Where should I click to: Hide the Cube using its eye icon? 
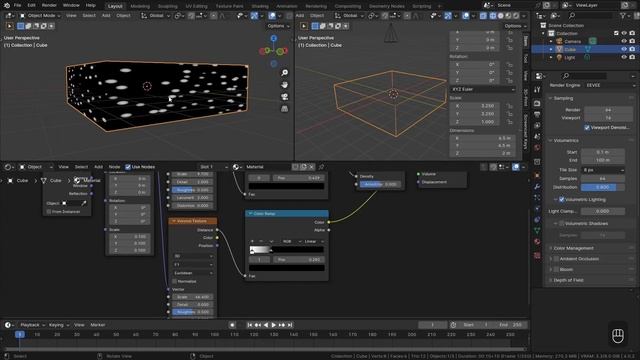point(624,49)
